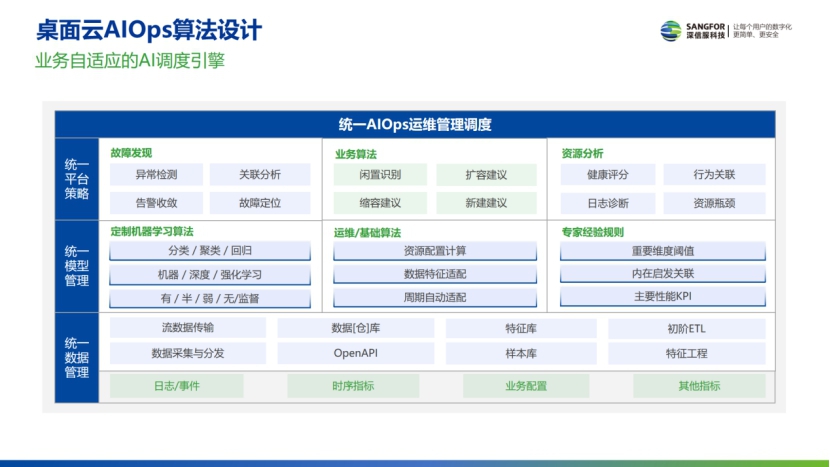
Task: Select the 资源瓶颈 box
Action: (714, 202)
